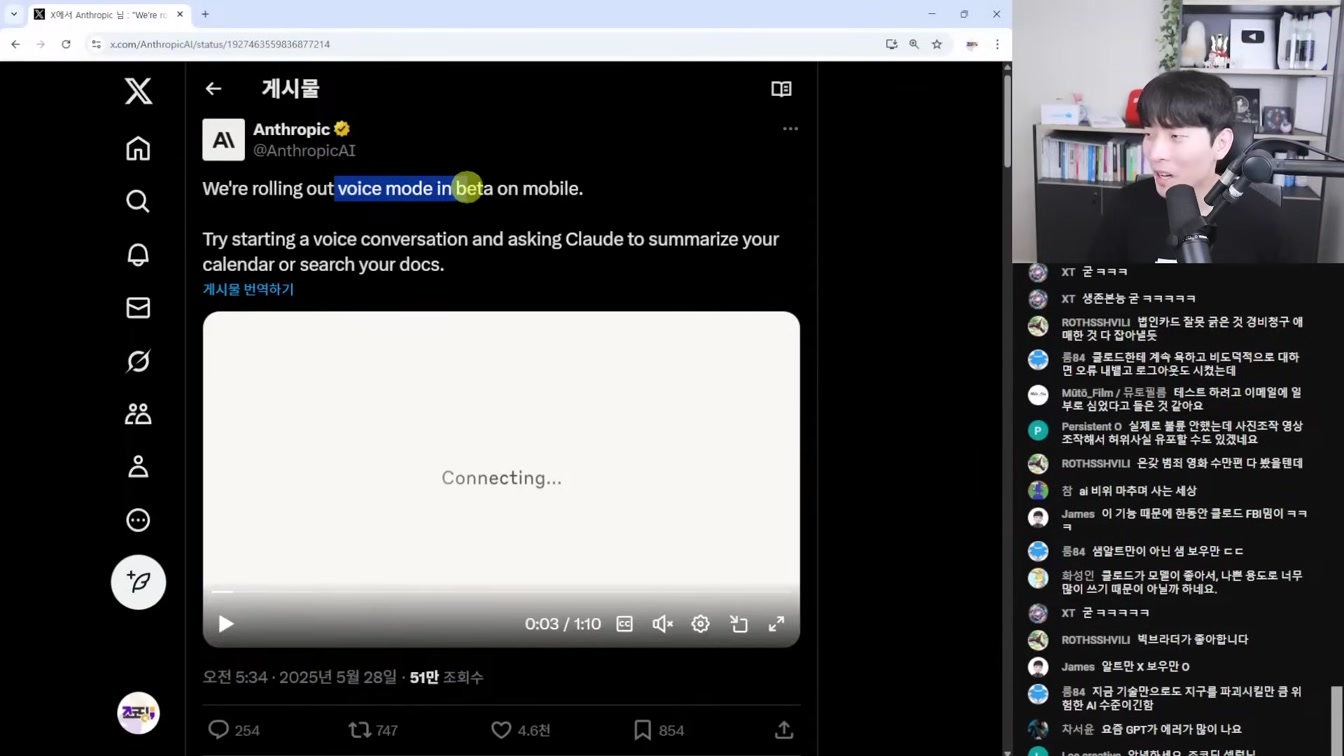The width and height of the screenshot is (1344, 756).
Task: Play the video
Action: coord(226,624)
